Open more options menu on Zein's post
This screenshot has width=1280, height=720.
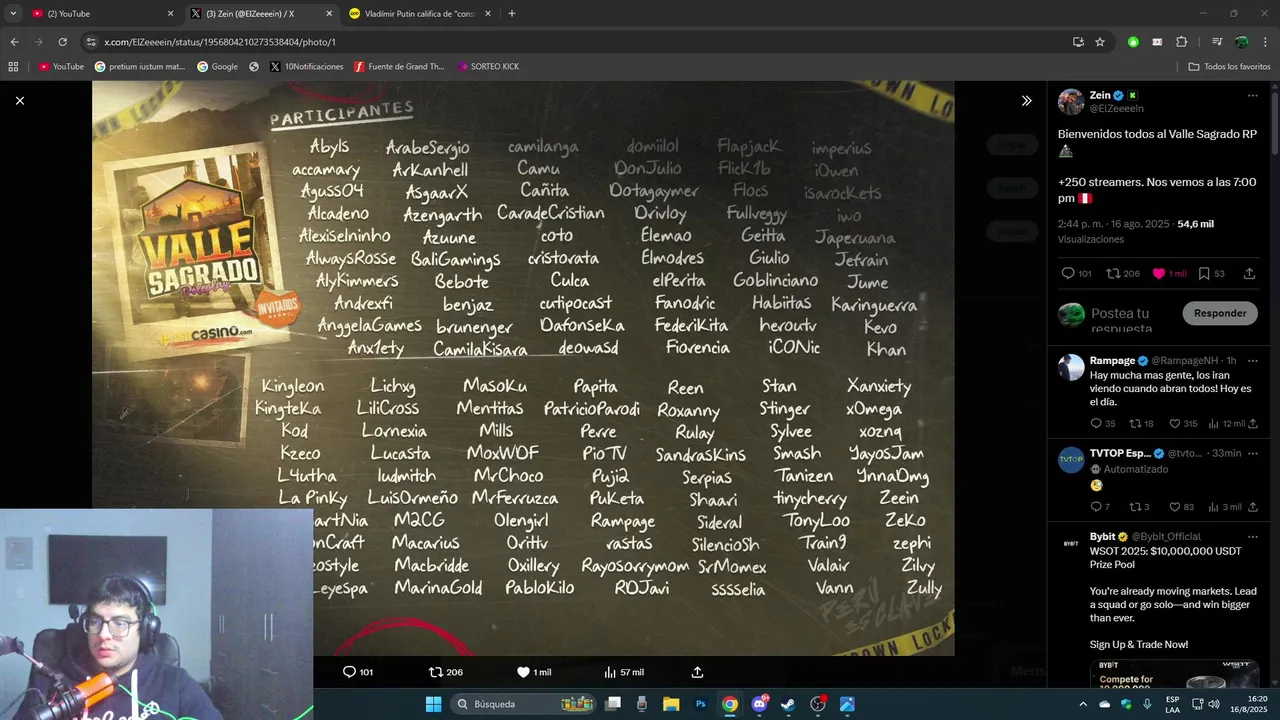tap(1252, 96)
